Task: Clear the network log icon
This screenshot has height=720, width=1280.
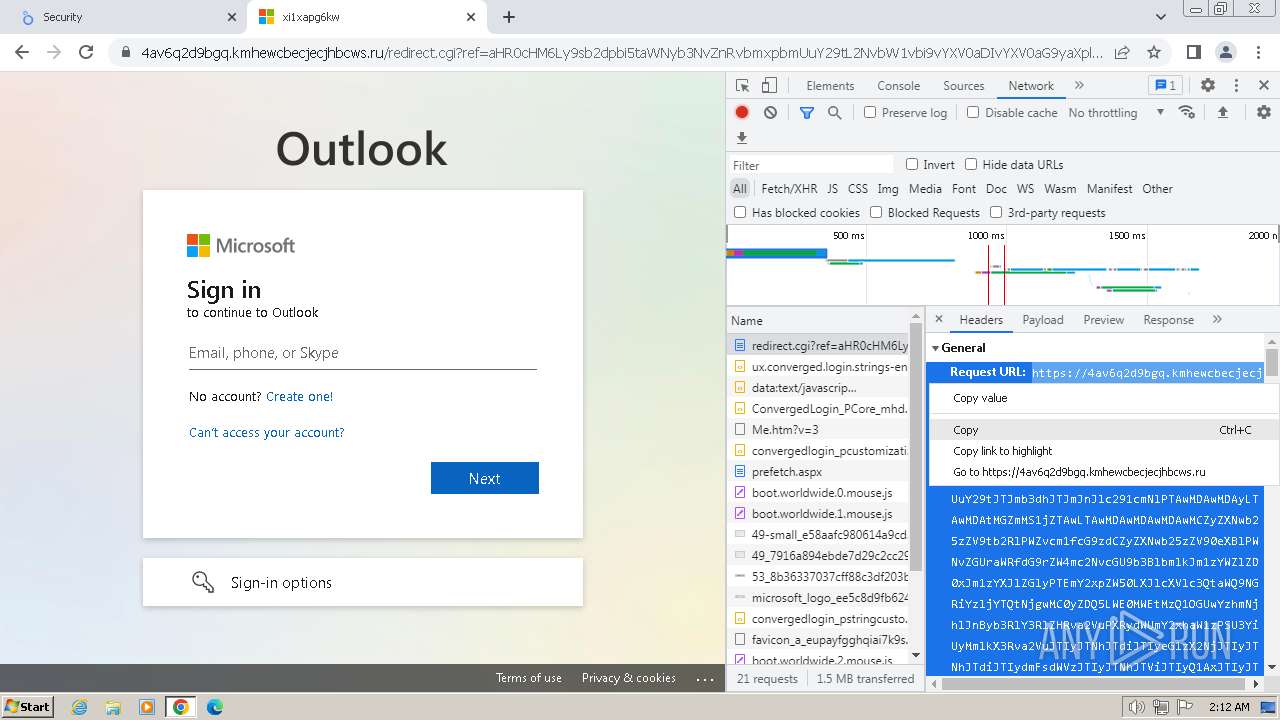Action: (770, 113)
